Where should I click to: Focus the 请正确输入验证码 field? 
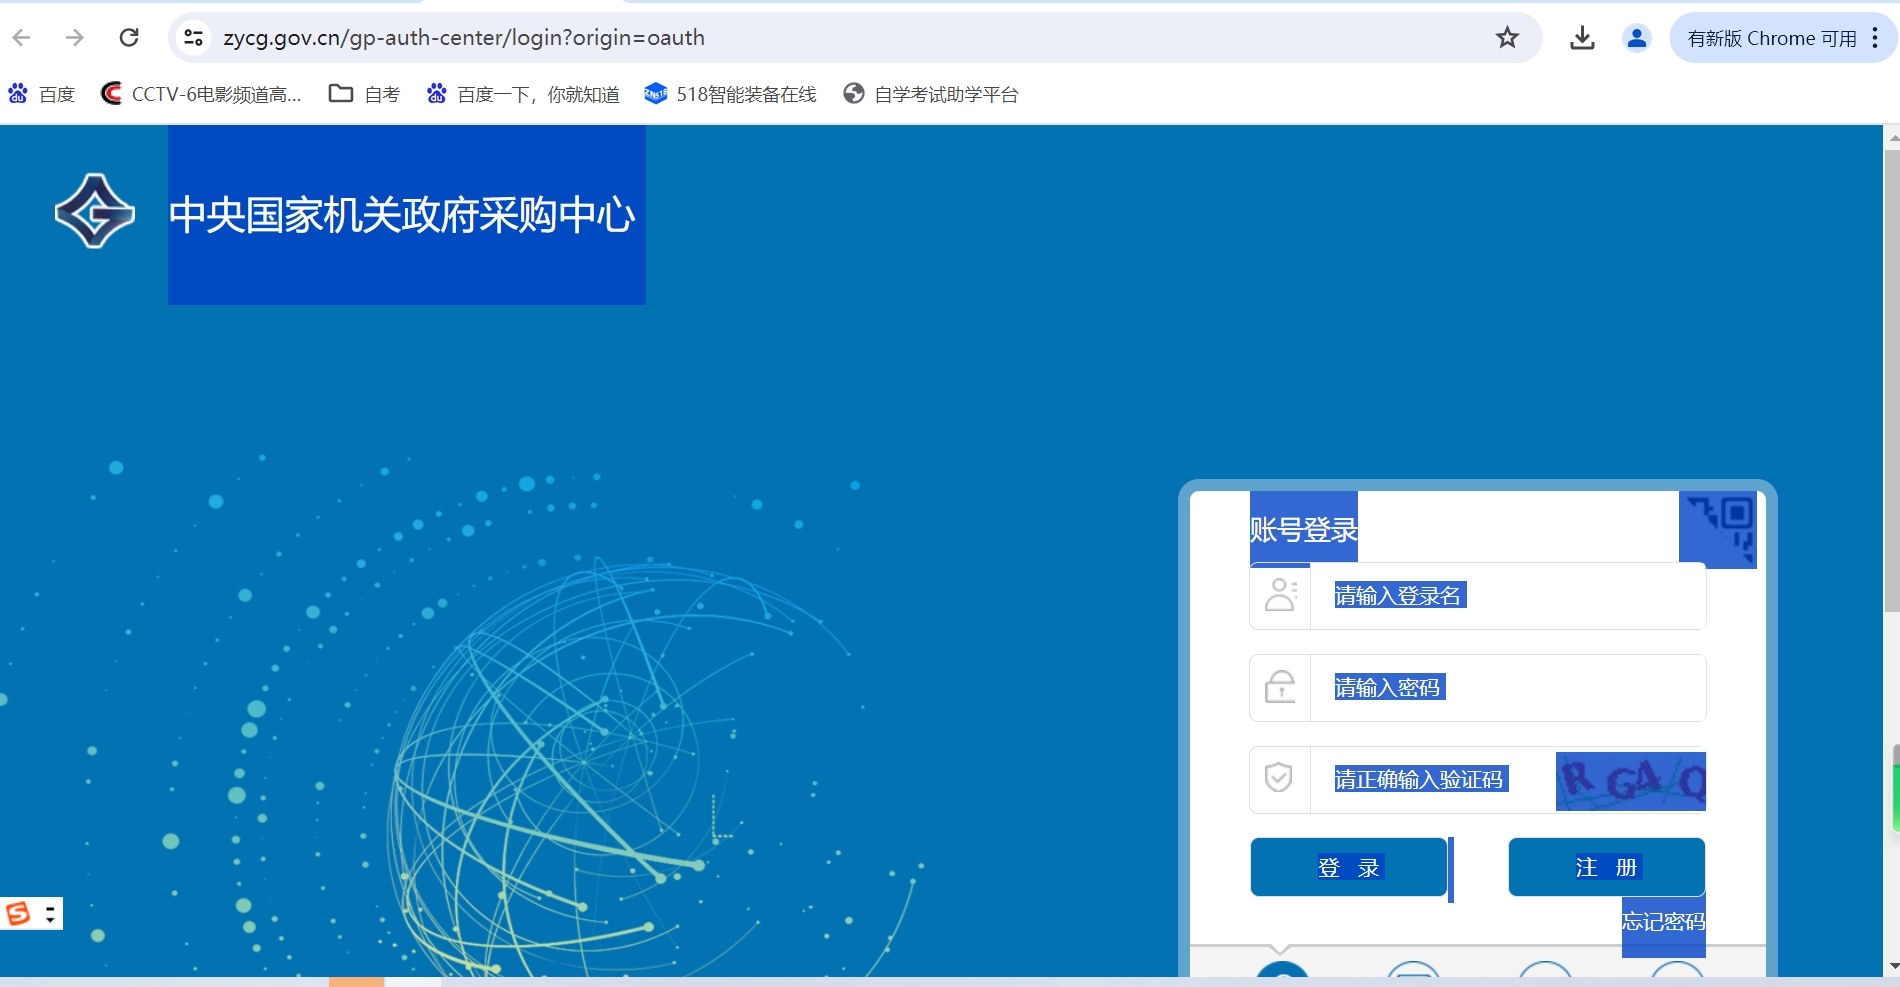tap(1432, 780)
